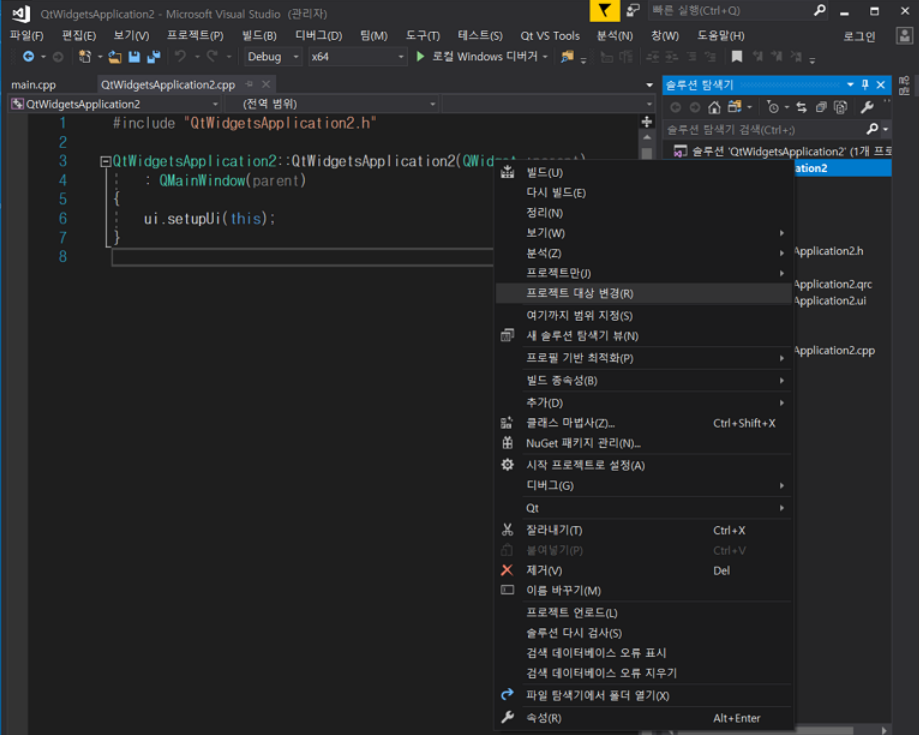This screenshot has width=919, height=735.
Task: Click the pending changes filter clock icon
Action: pyautogui.click(x=773, y=107)
